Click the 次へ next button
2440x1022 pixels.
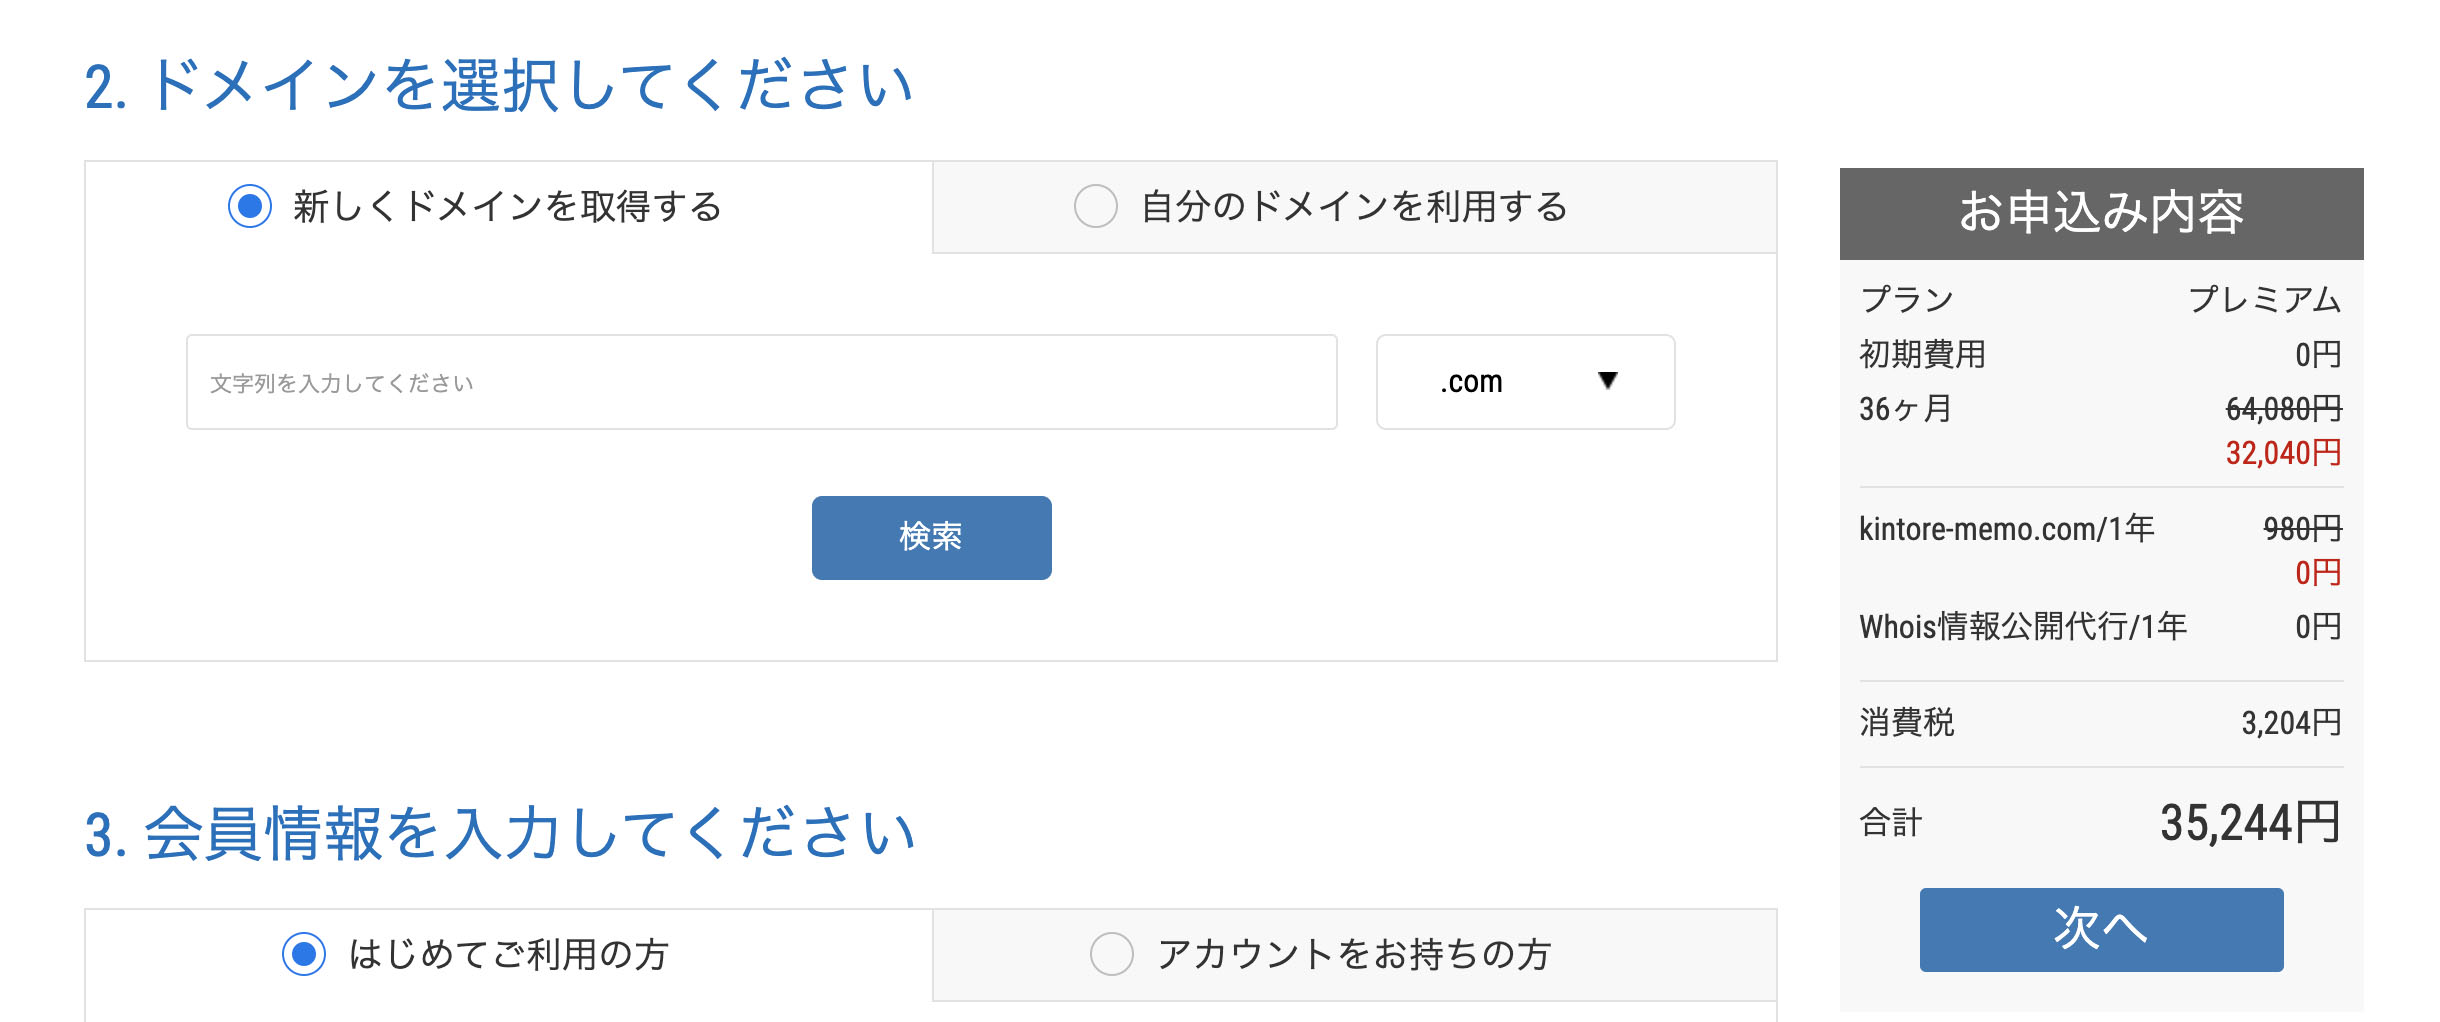[x=2101, y=929]
